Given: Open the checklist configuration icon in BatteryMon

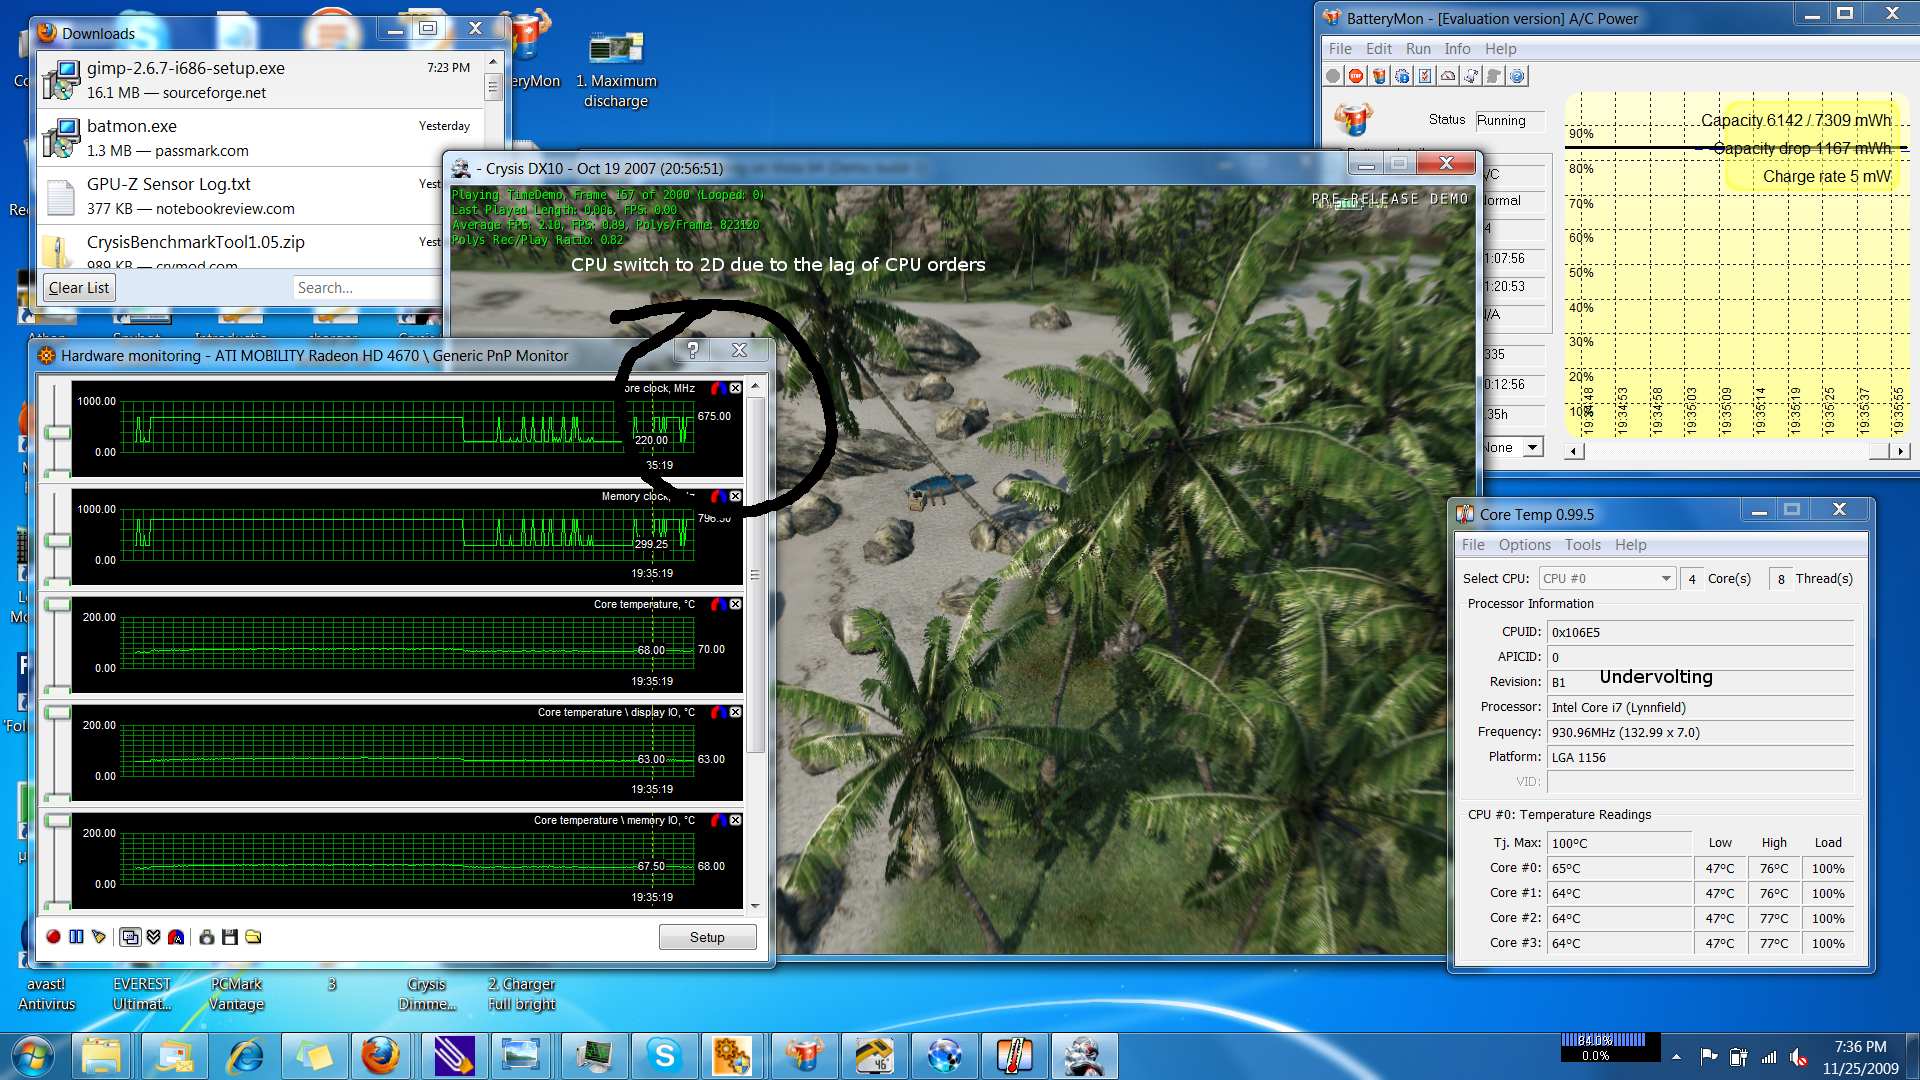Looking at the screenshot, I should coord(1425,76).
